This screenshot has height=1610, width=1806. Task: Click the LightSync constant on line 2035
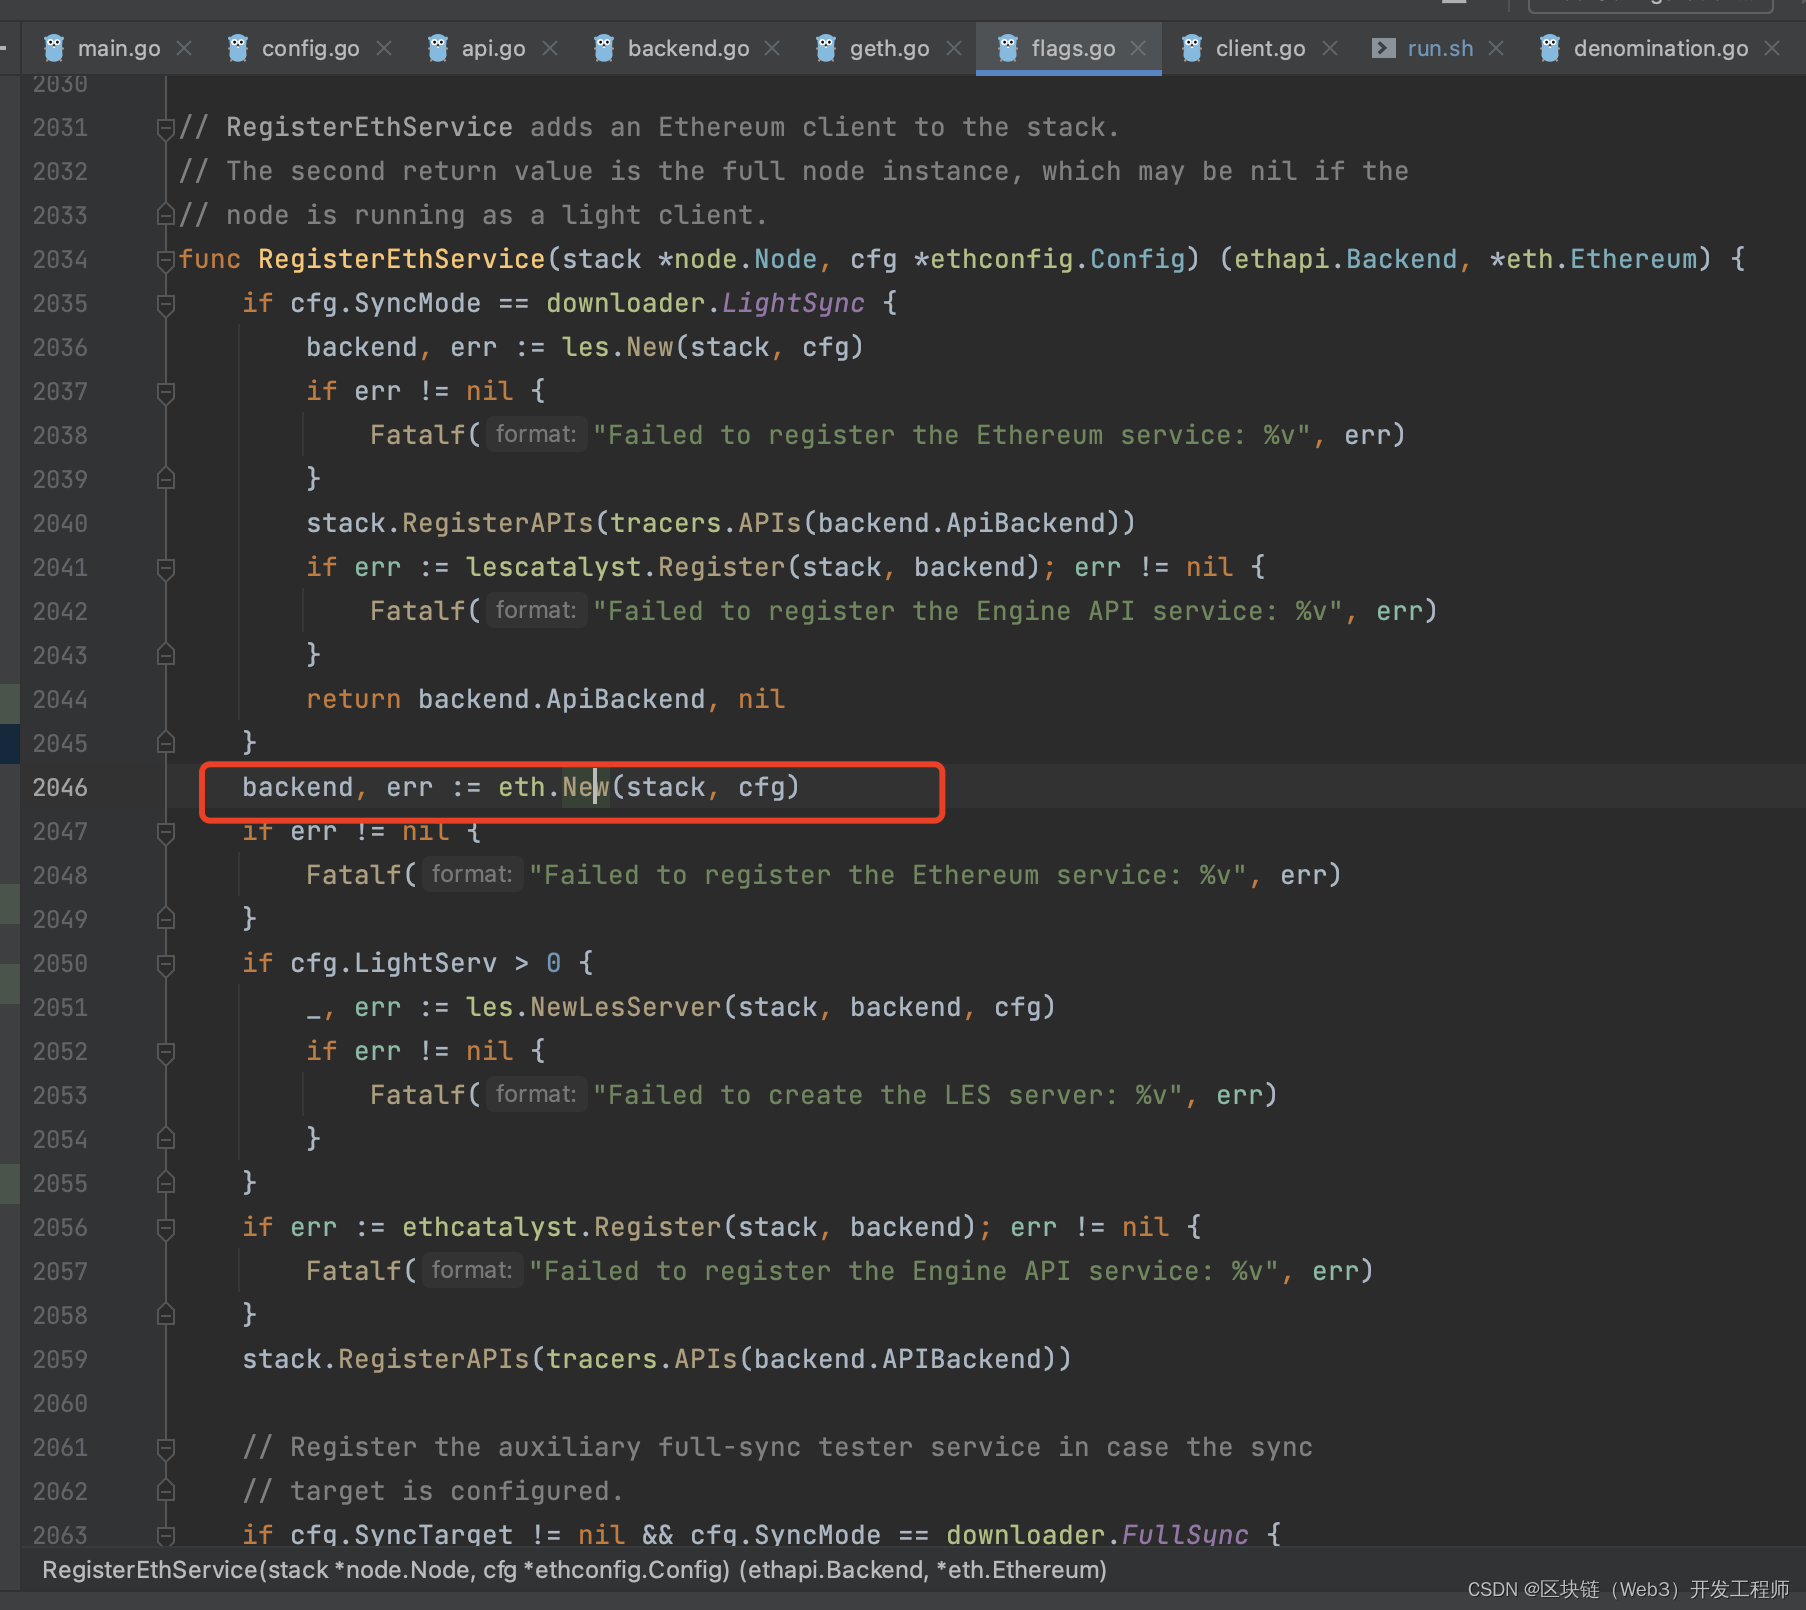793,303
